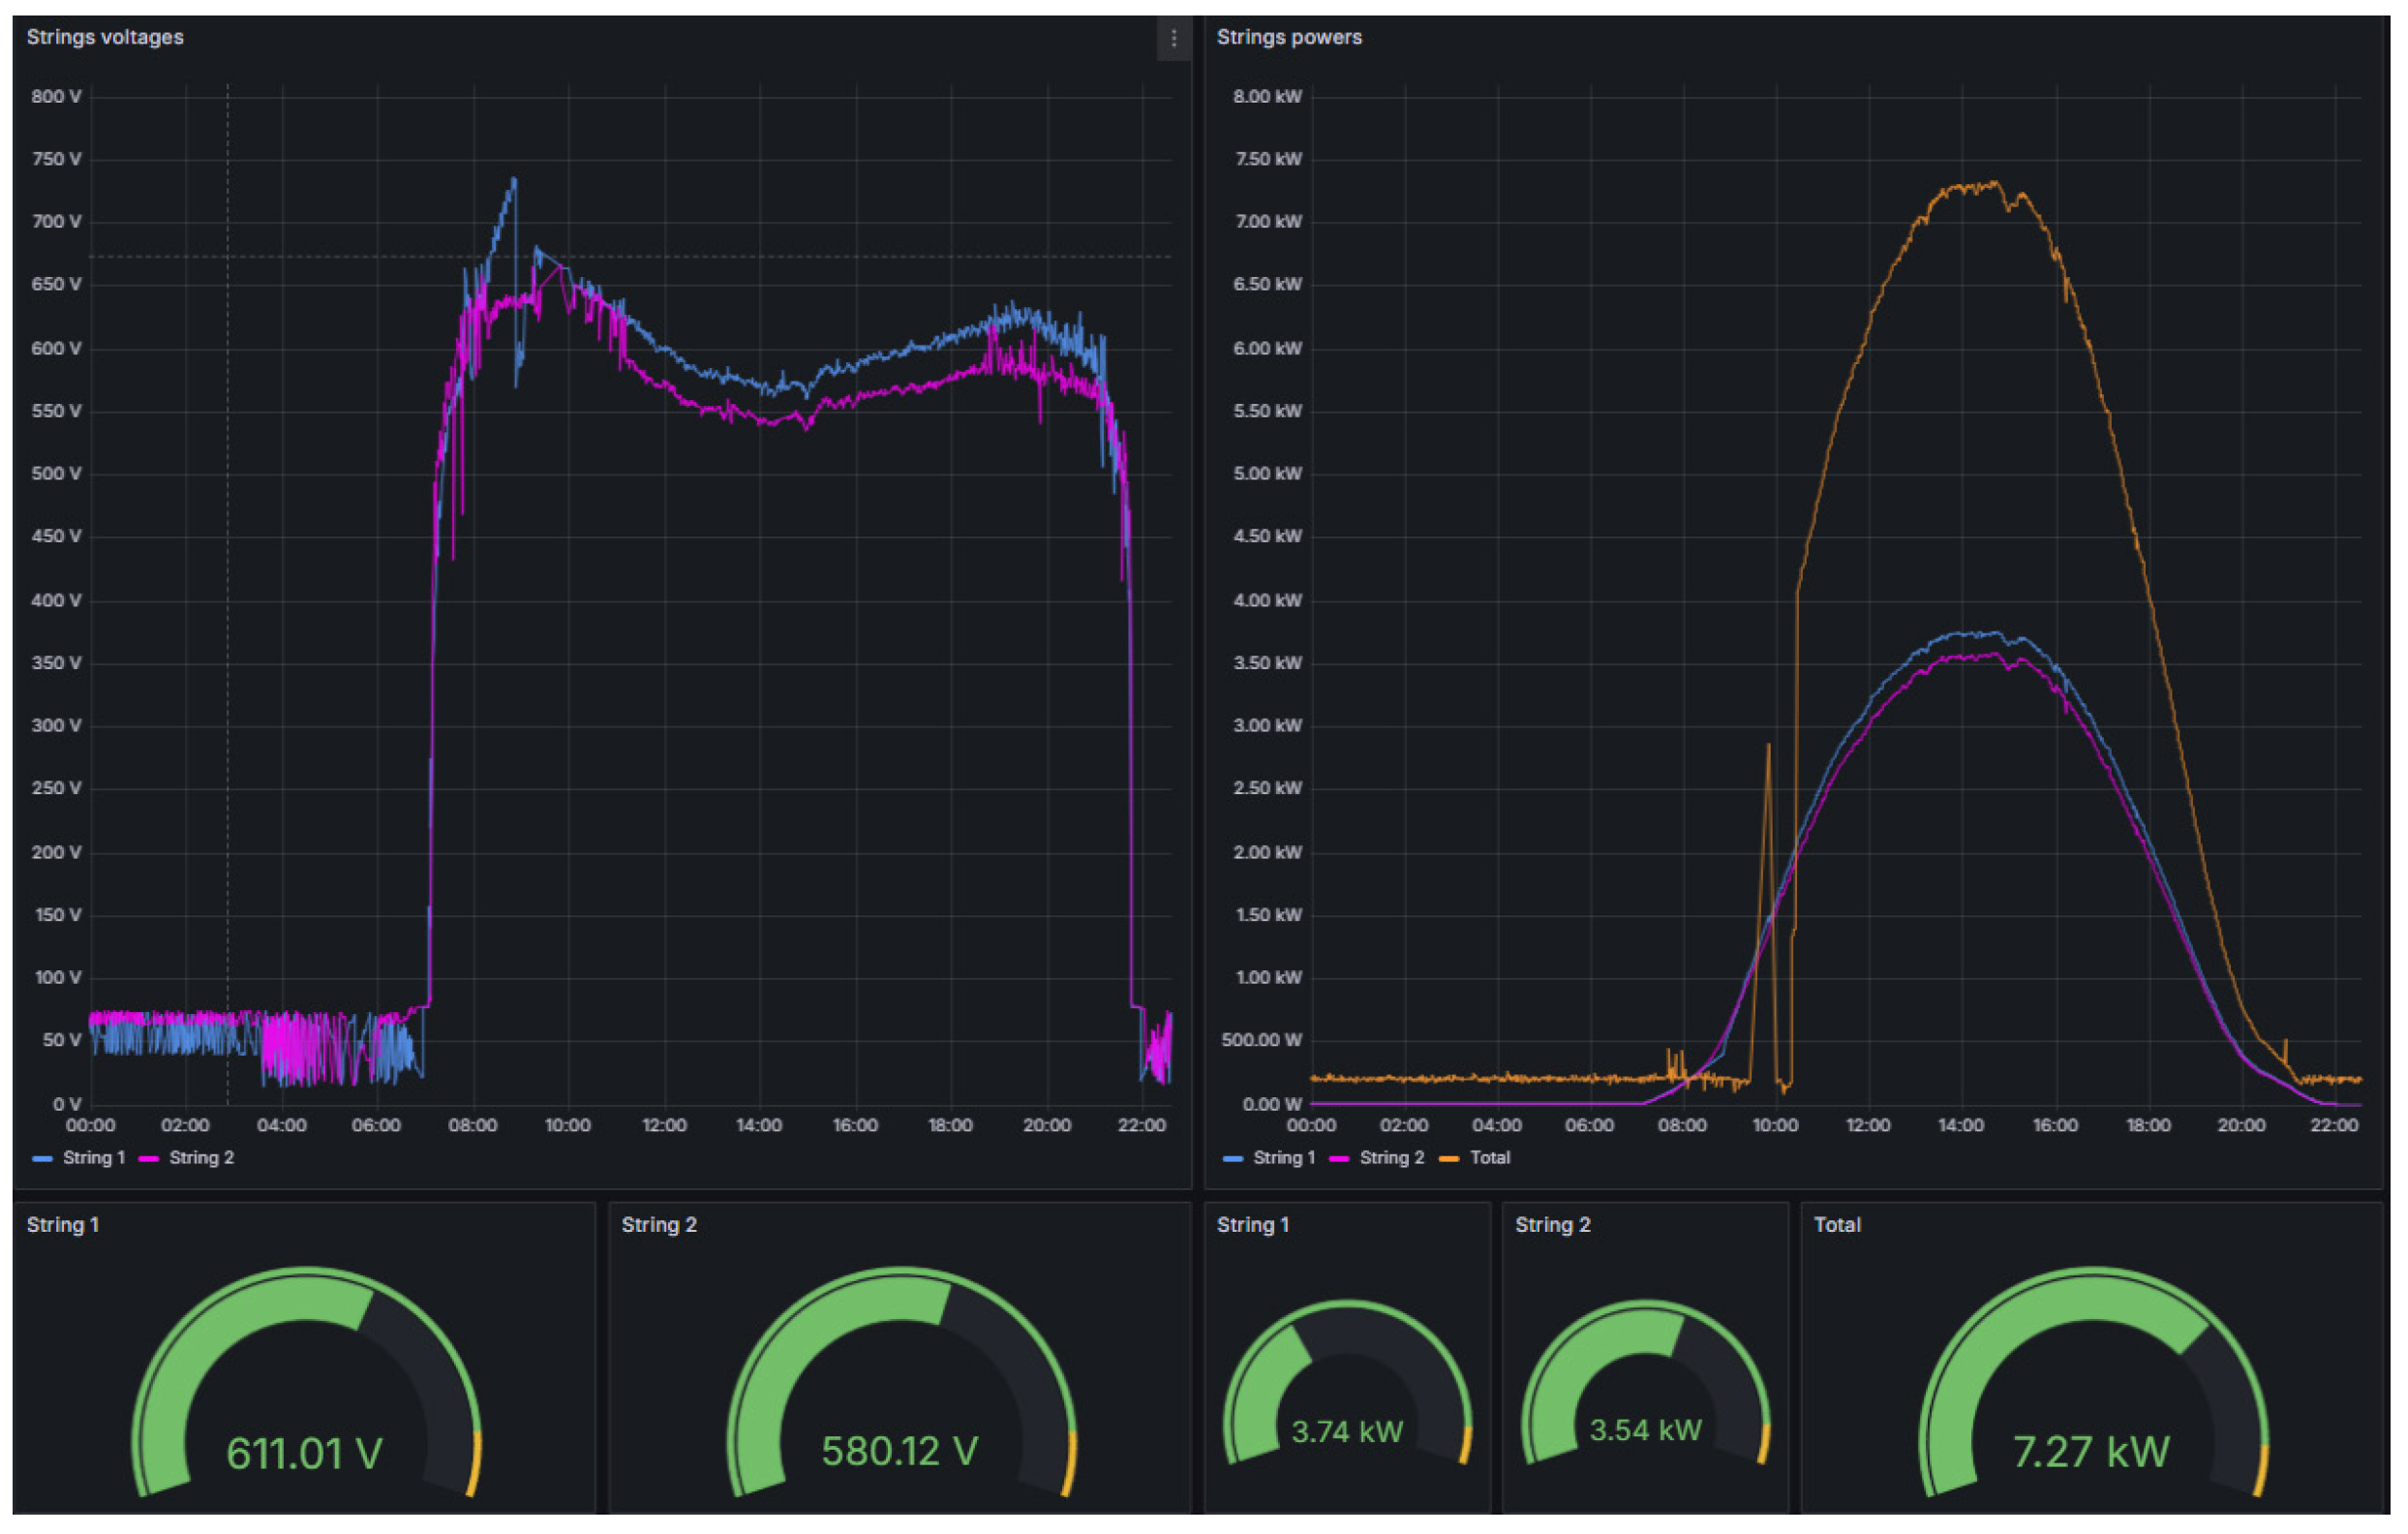Click voltage peak near 750 V on chart
This screenshot has height=1534, width=2408.
(514, 180)
